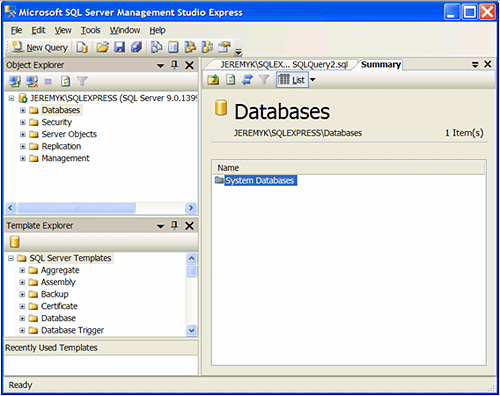
Task: Click the Open File folder icon
Action: coord(103,47)
